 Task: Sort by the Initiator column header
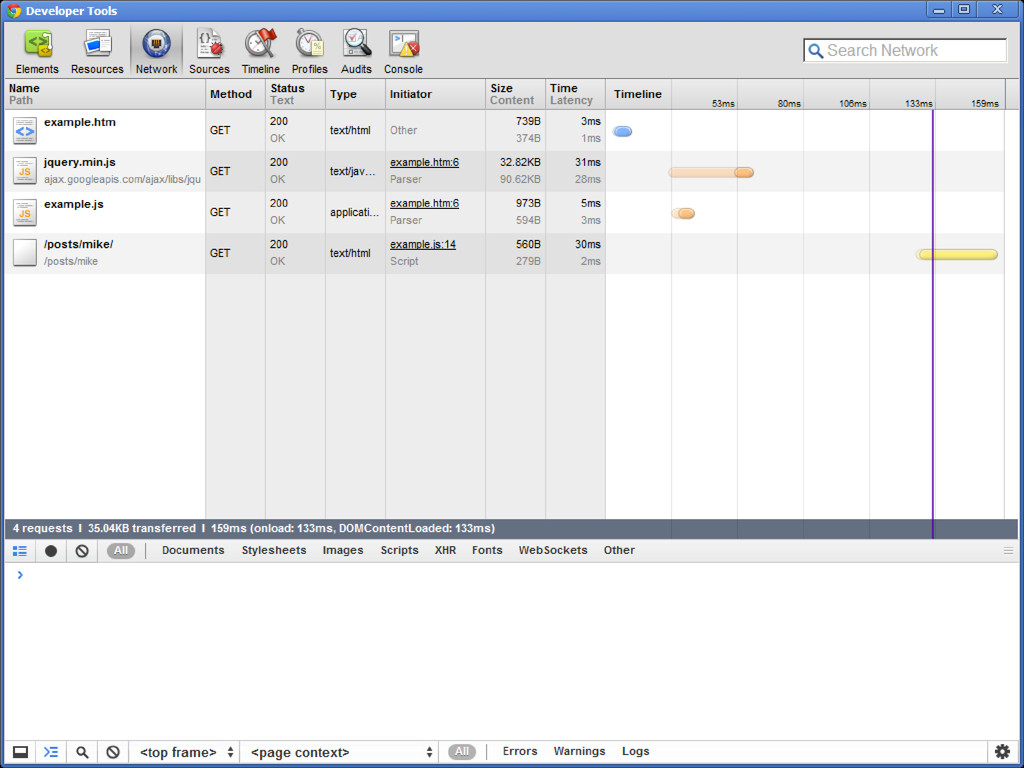435,94
